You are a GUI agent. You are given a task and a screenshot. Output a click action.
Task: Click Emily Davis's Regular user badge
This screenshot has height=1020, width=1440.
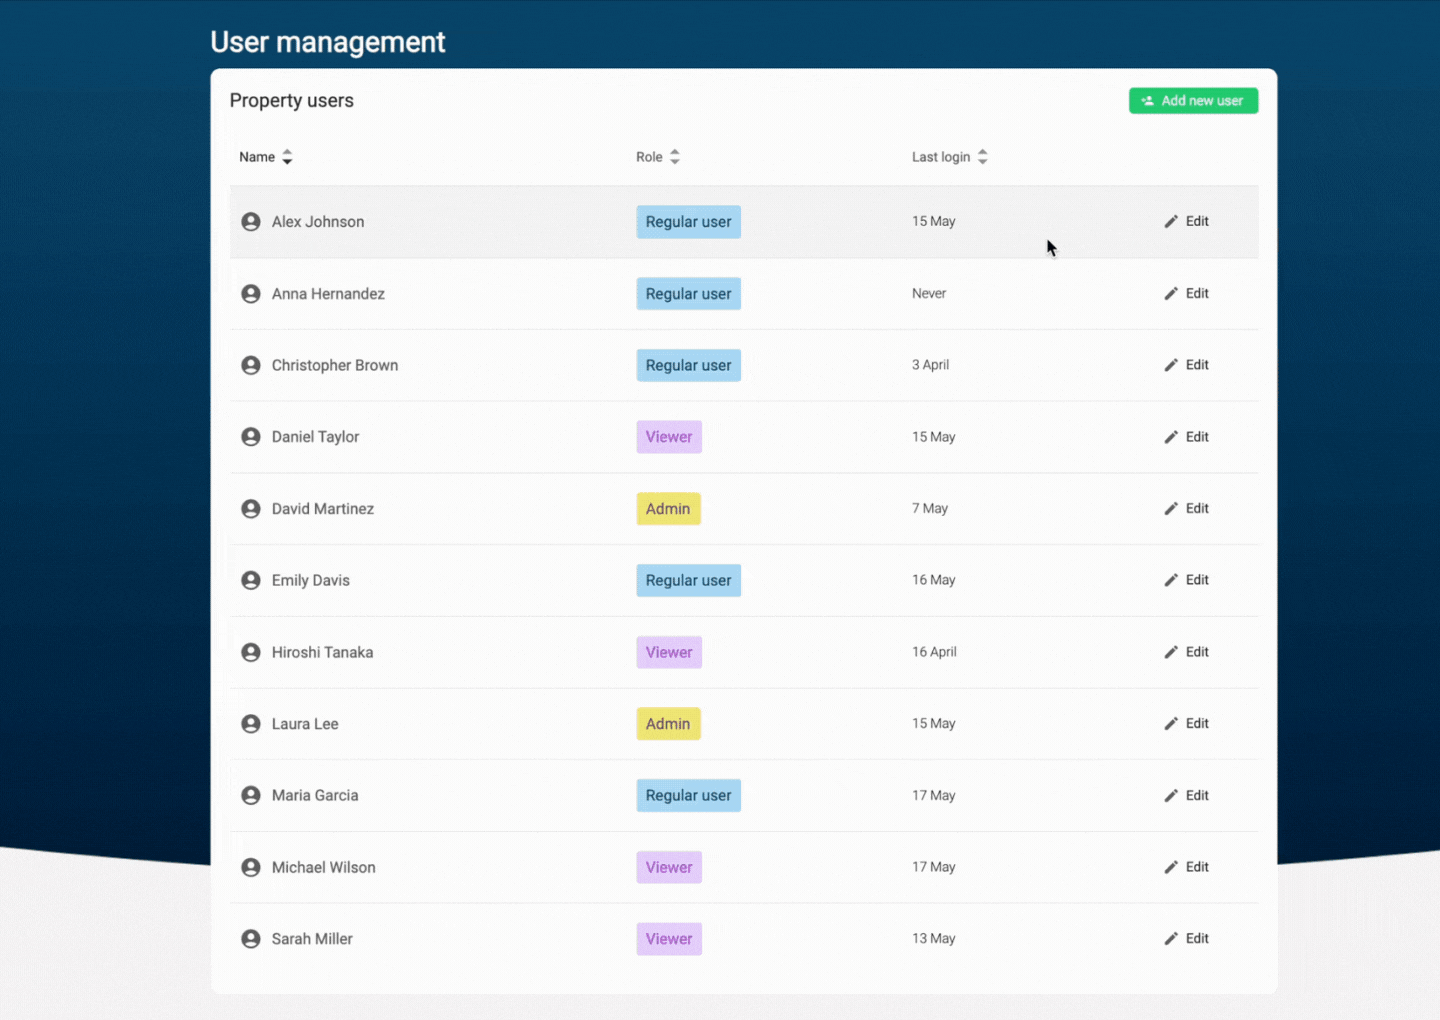point(688,580)
